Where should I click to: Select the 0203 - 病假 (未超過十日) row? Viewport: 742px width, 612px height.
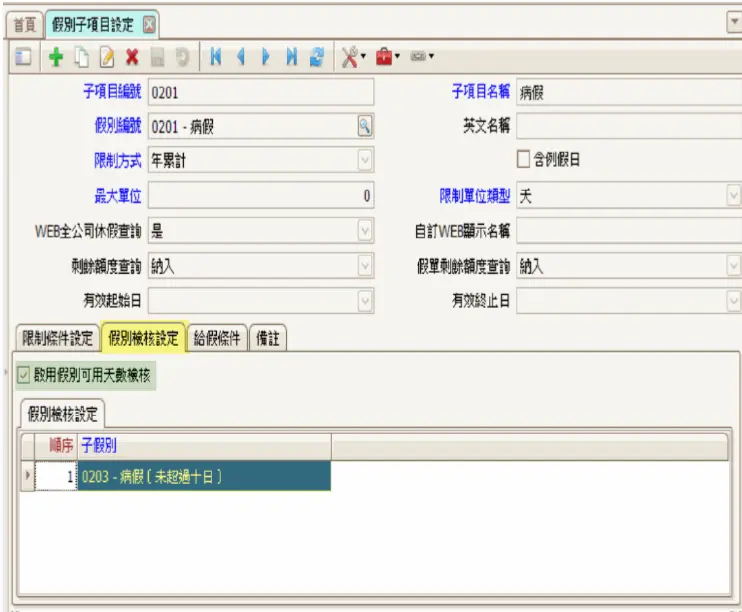click(x=204, y=477)
